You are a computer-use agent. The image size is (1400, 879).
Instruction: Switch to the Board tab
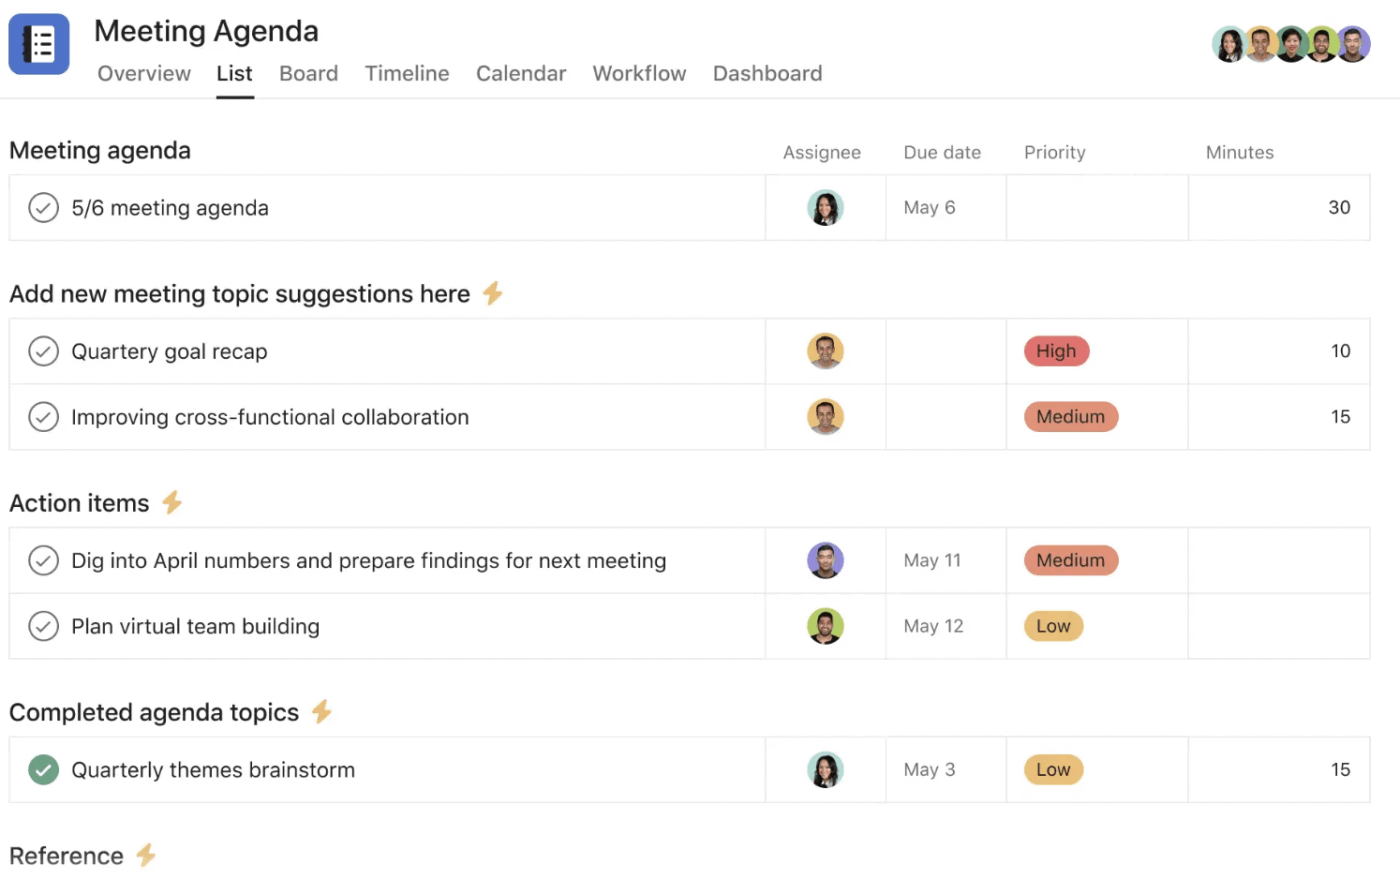(x=308, y=73)
